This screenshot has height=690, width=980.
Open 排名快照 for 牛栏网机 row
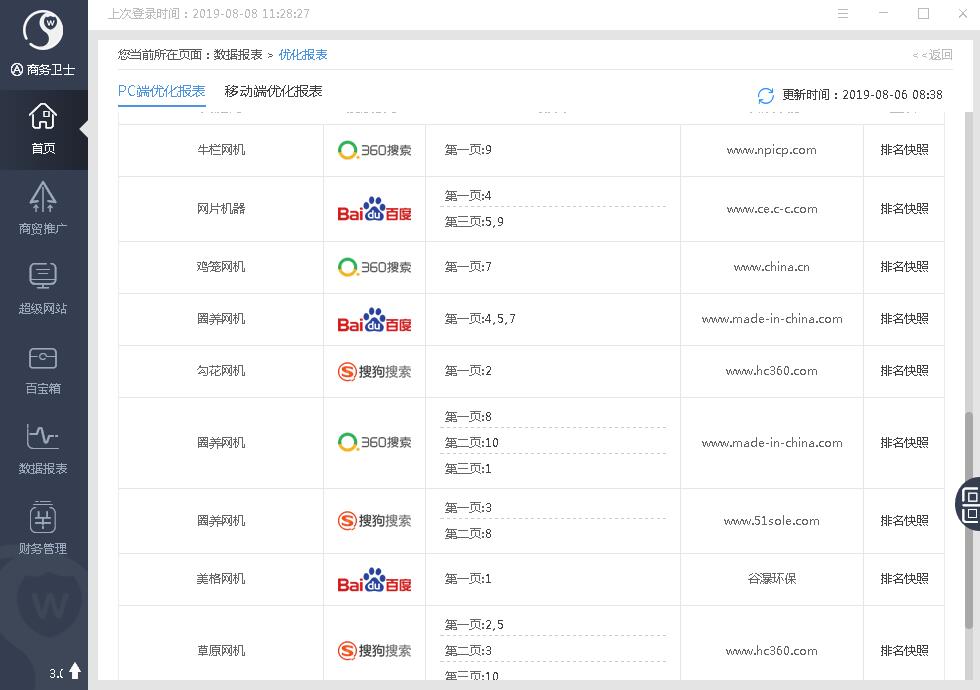[904, 150]
